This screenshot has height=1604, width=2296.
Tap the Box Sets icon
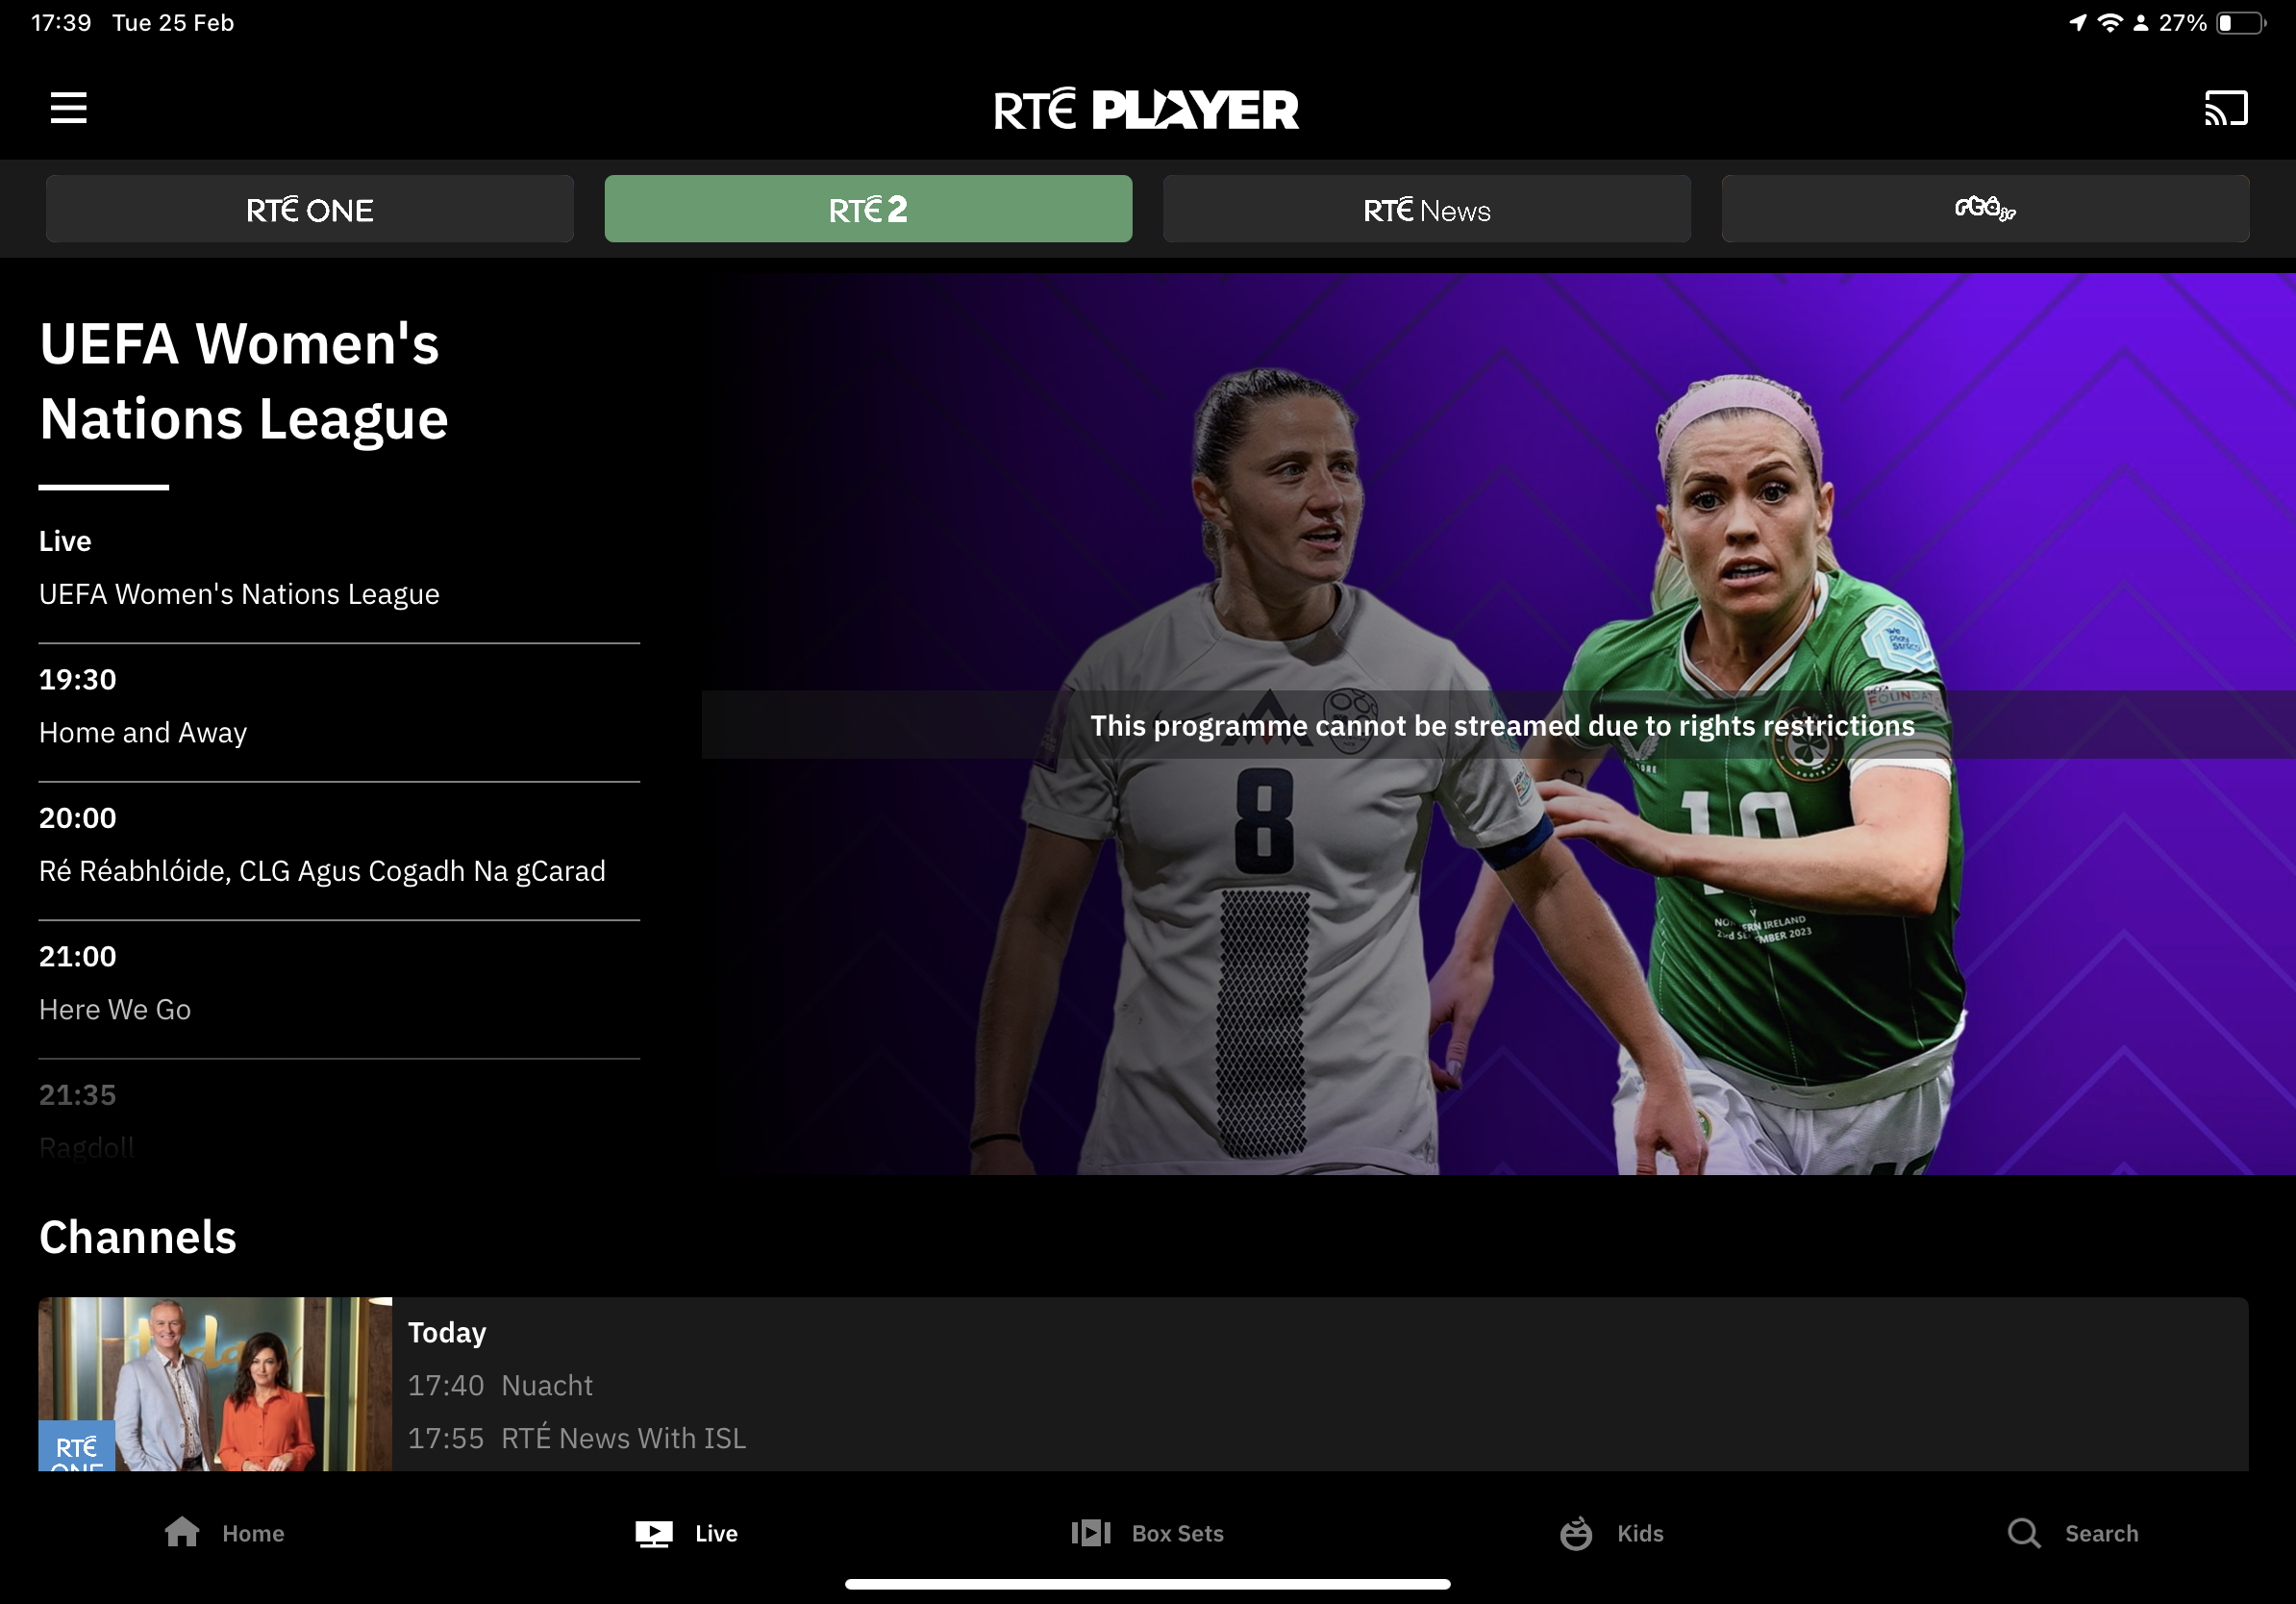1091,1533
